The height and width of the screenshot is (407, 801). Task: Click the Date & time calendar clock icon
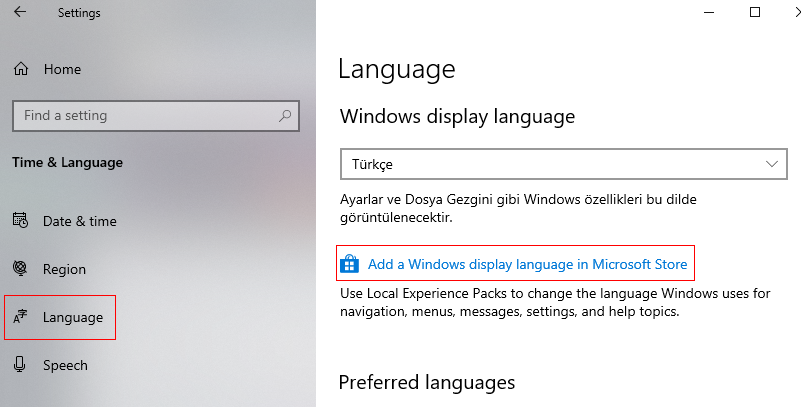pos(20,221)
